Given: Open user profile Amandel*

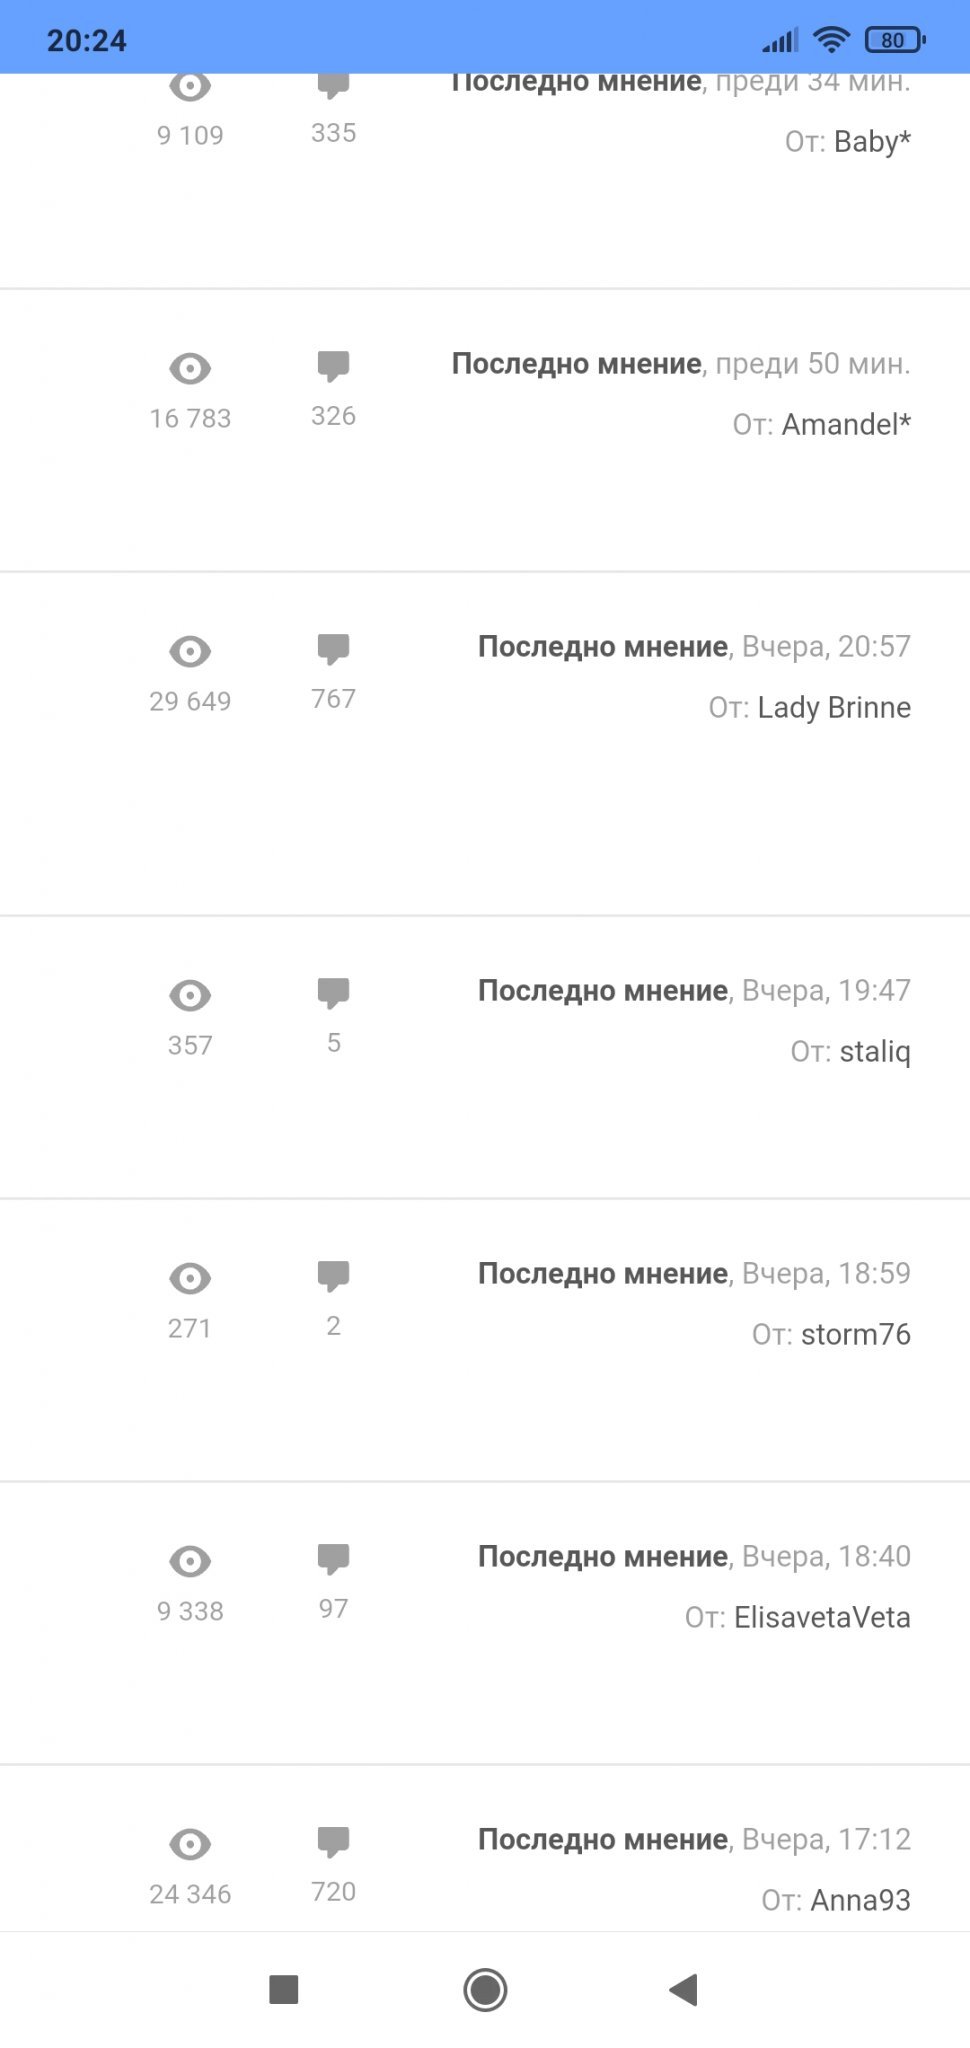Looking at the screenshot, I should 845,425.
